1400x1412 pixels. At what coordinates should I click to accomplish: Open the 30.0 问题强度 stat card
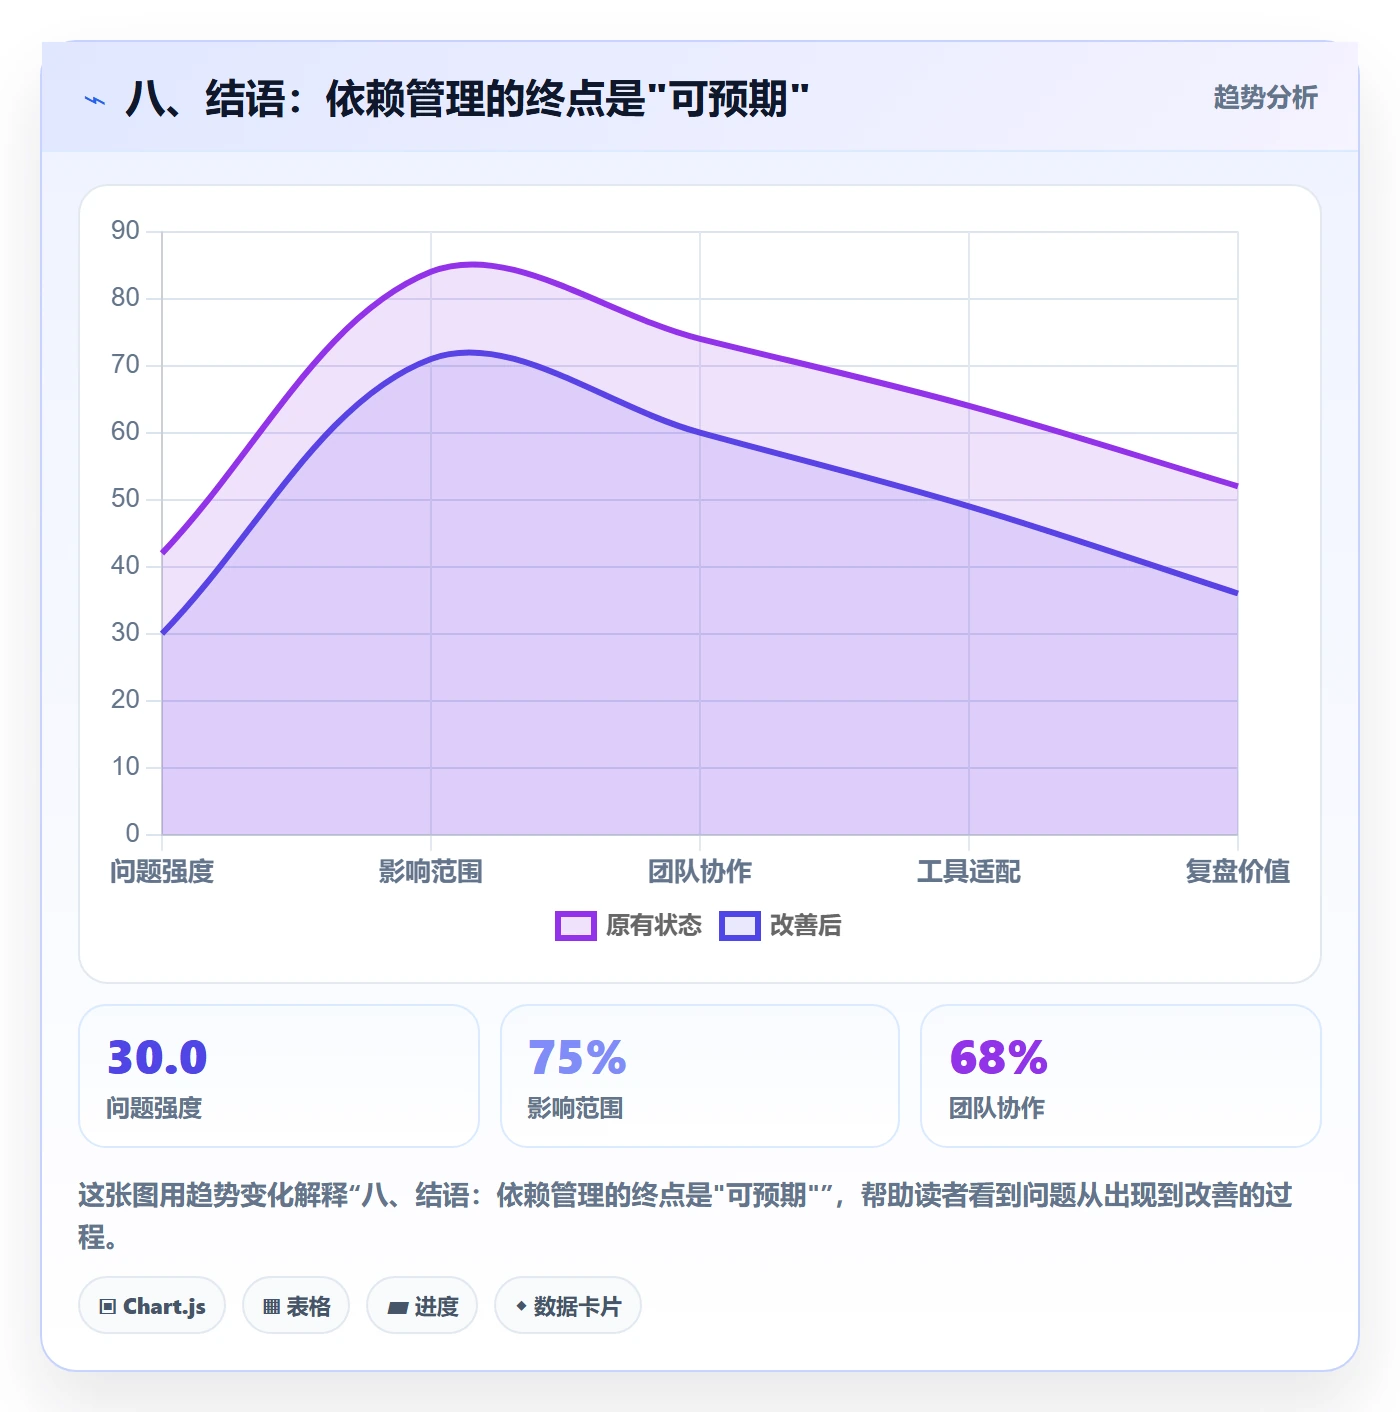[x=279, y=1076]
